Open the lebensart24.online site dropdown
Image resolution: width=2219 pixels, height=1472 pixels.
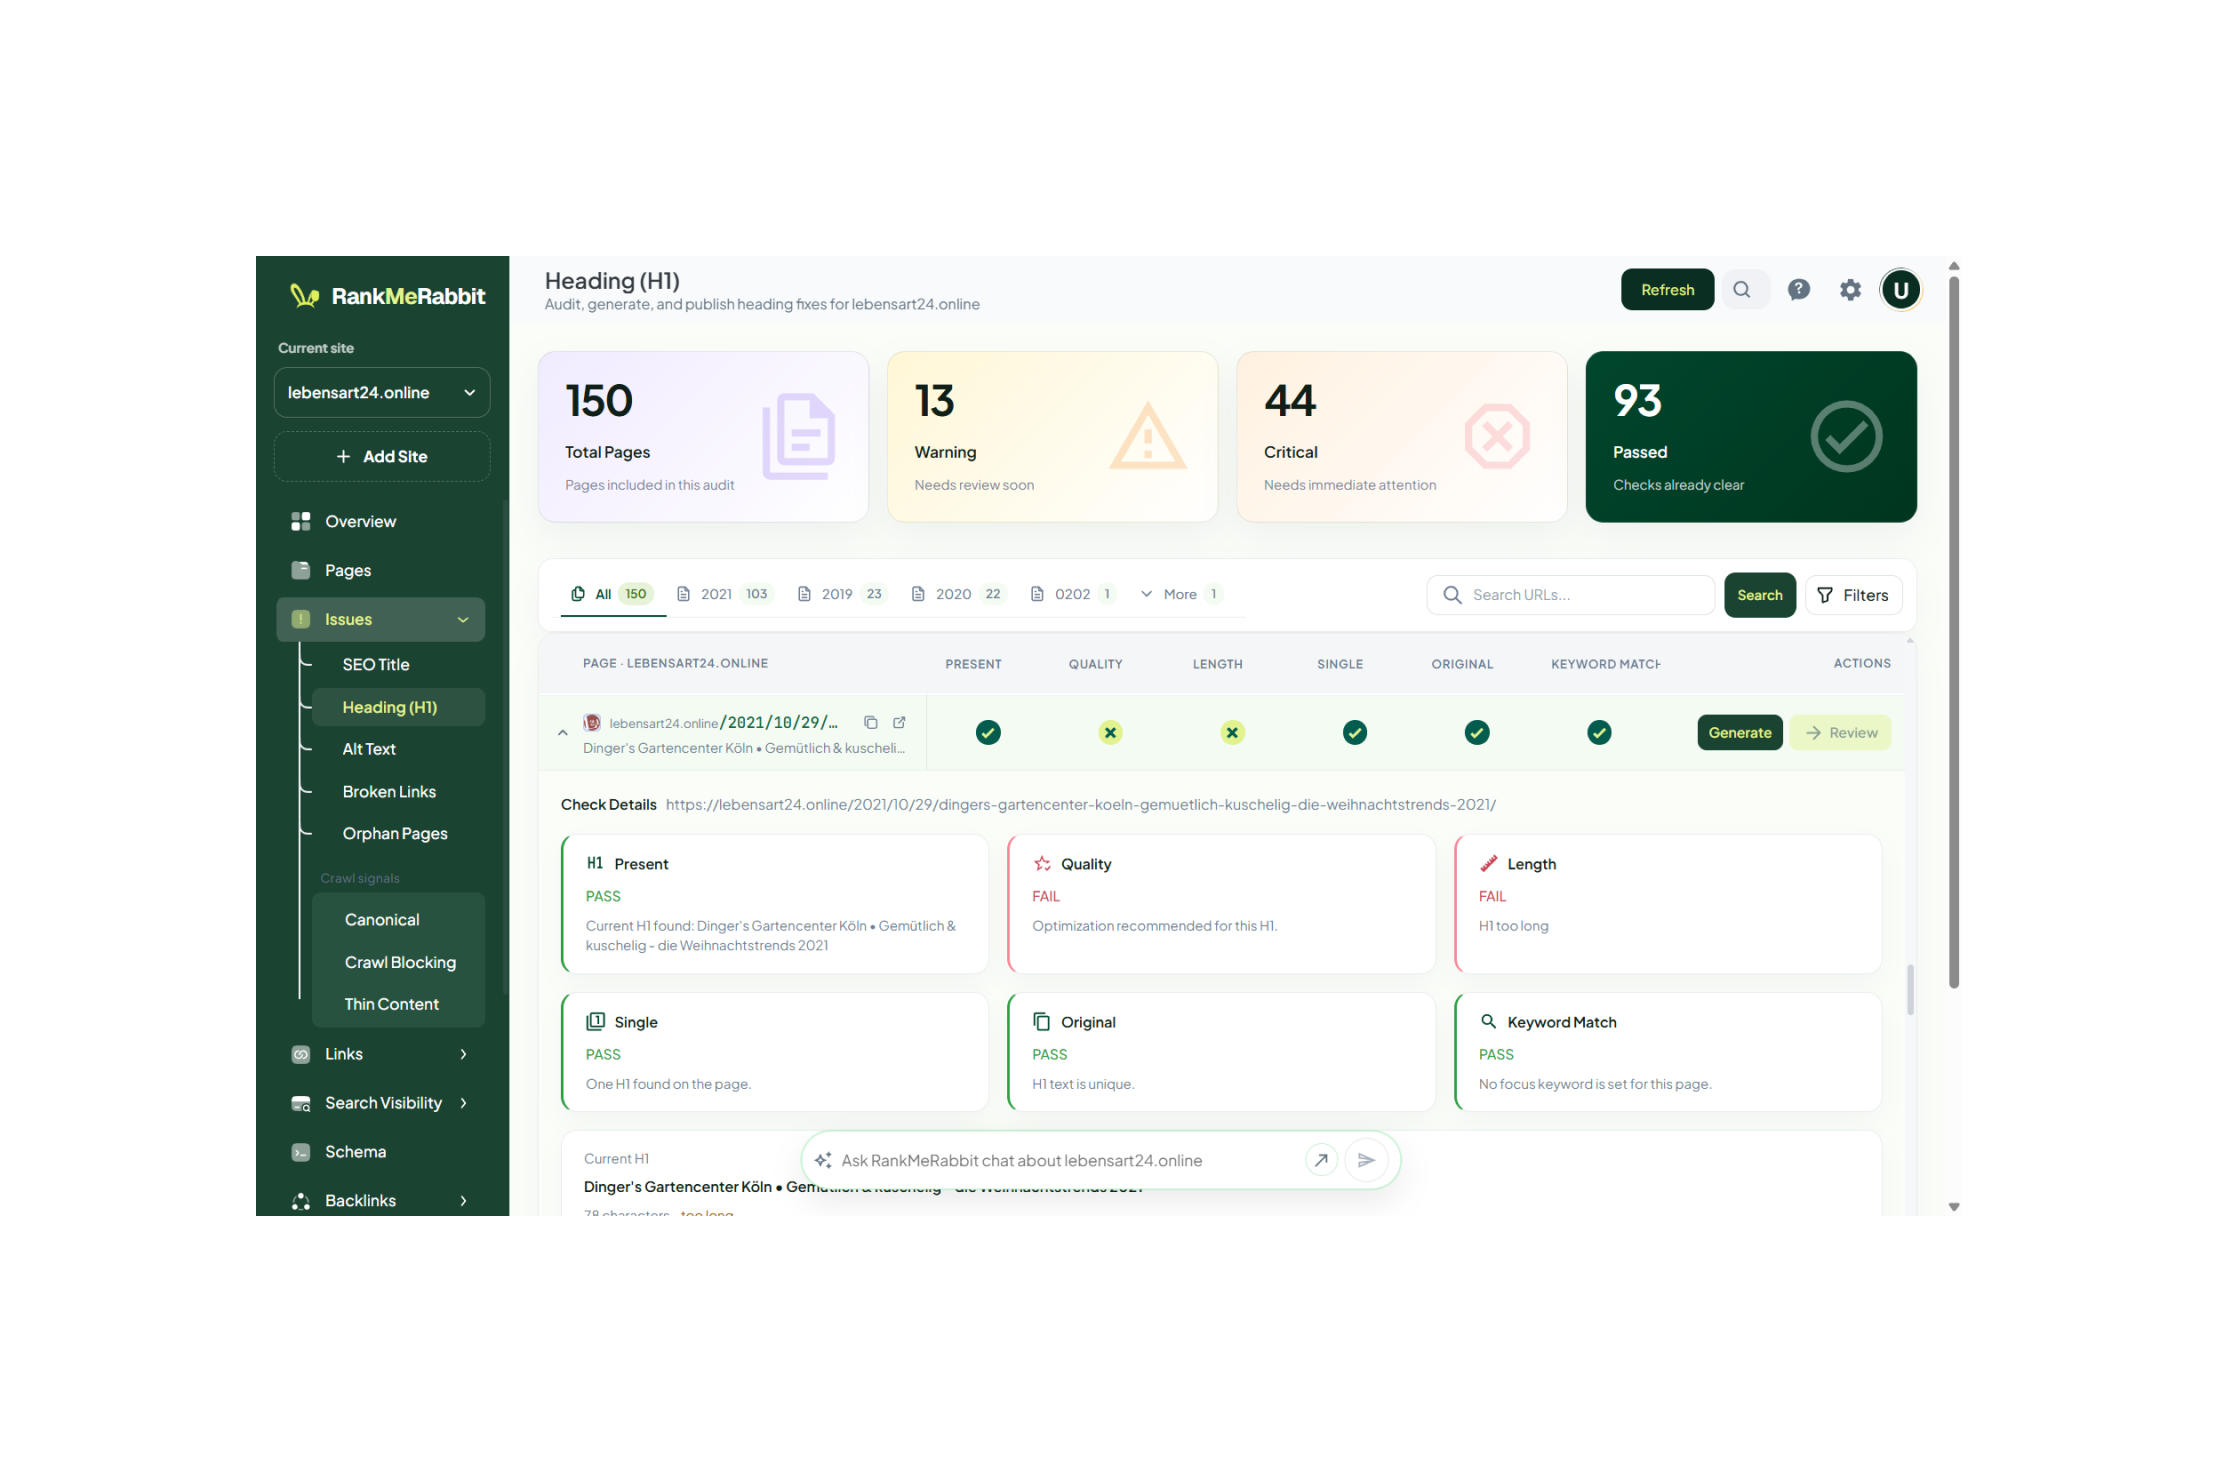[x=382, y=392]
